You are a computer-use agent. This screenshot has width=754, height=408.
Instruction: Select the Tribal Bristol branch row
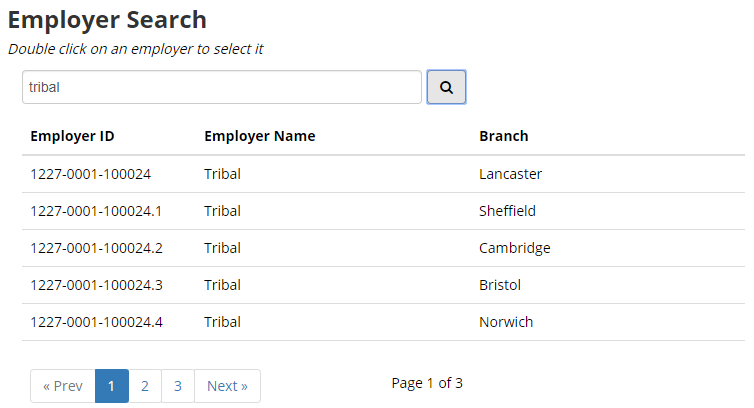pyautogui.click(x=383, y=285)
